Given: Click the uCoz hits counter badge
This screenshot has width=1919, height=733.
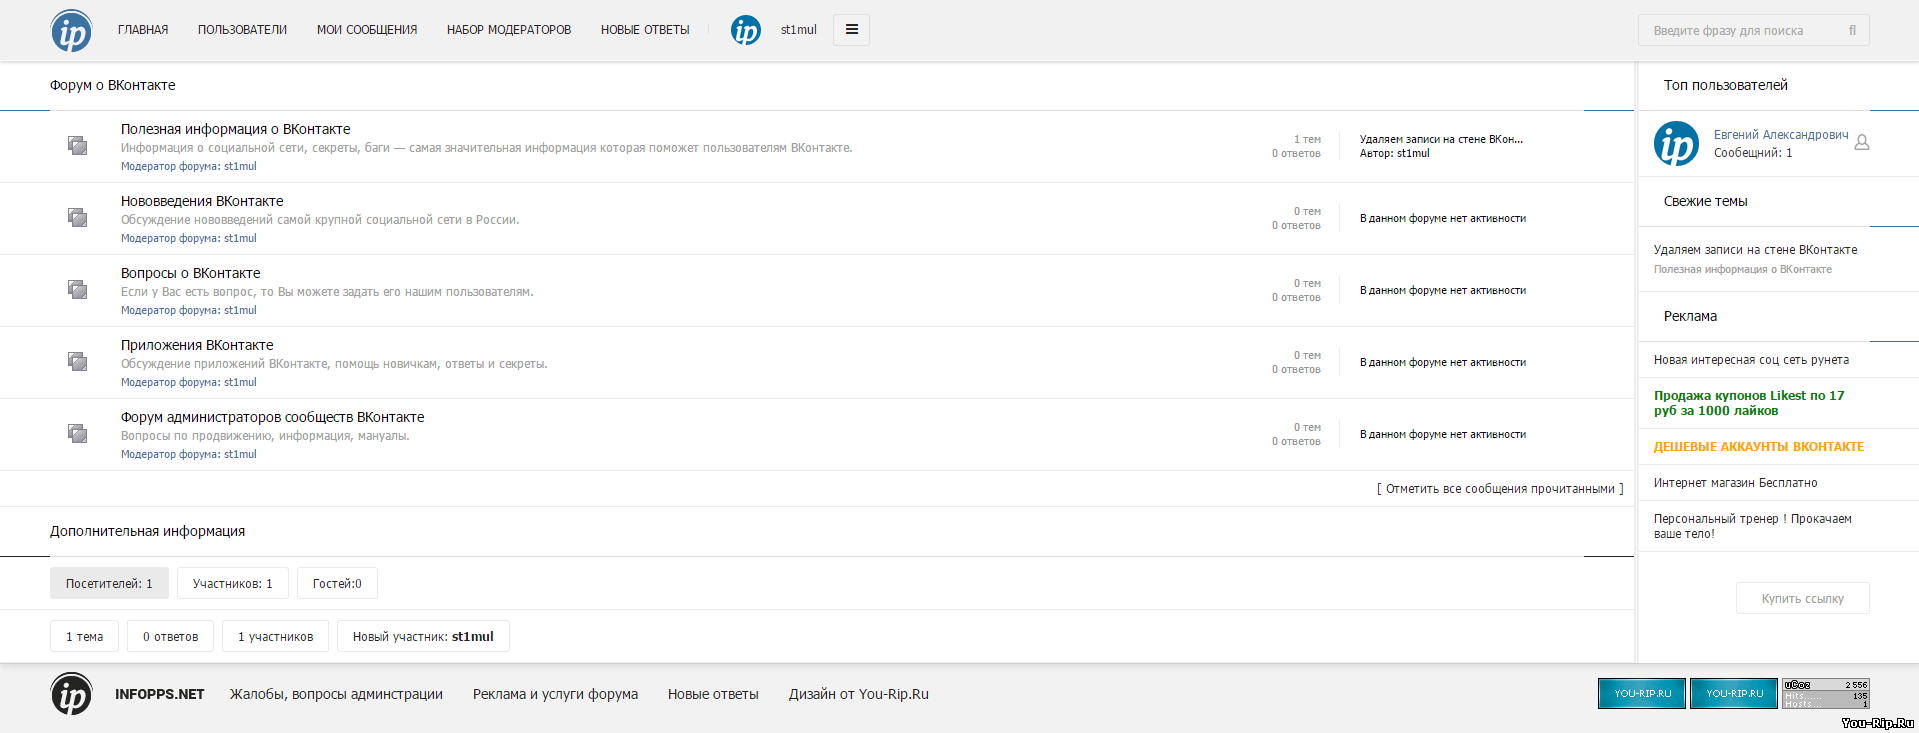Looking at the screenshot, I should [x=1826, y=693].
